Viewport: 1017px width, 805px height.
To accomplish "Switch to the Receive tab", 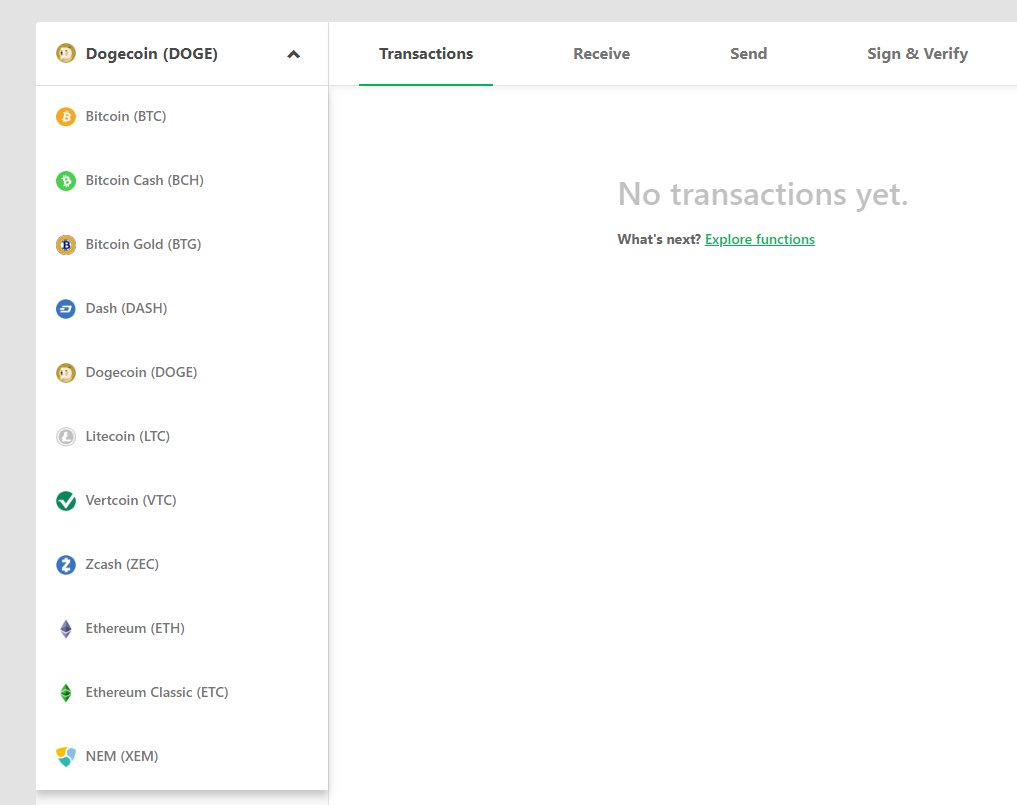I will 601,54.
